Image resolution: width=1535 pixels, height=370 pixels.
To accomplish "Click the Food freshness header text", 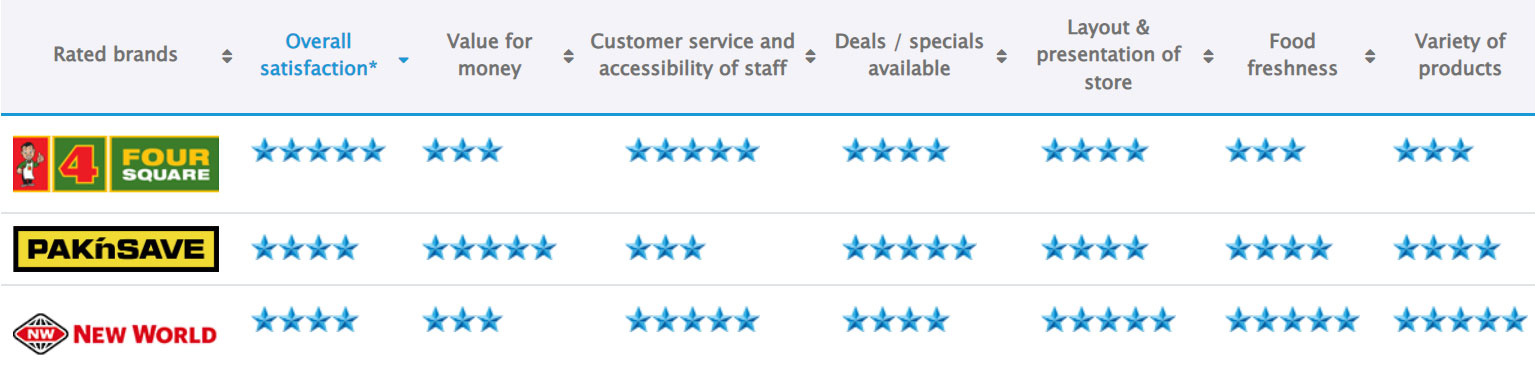I will tap(1292, 55).
